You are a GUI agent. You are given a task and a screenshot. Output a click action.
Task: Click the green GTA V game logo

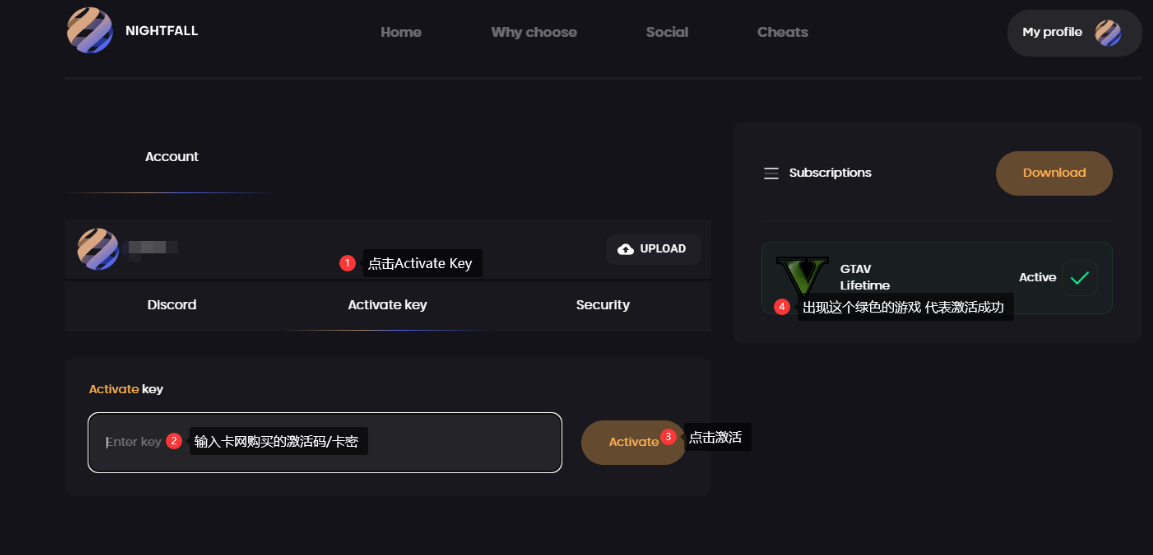pyautogui.click(x=802, y=277)
